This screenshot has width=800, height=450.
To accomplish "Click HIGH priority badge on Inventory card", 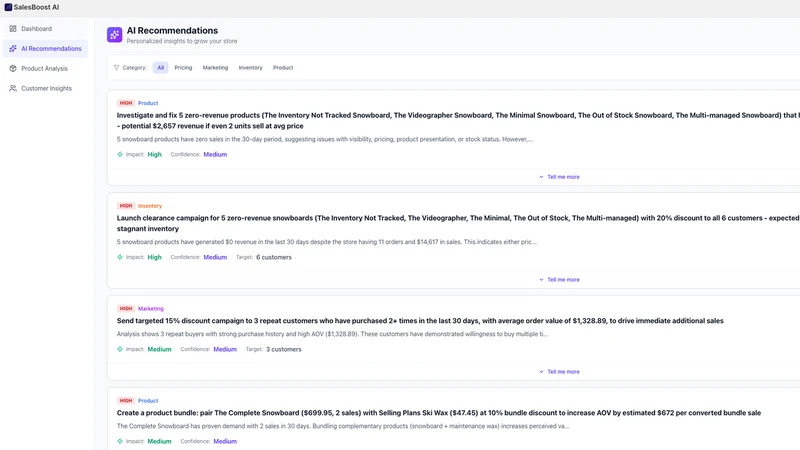I will (x=126, y=206).
